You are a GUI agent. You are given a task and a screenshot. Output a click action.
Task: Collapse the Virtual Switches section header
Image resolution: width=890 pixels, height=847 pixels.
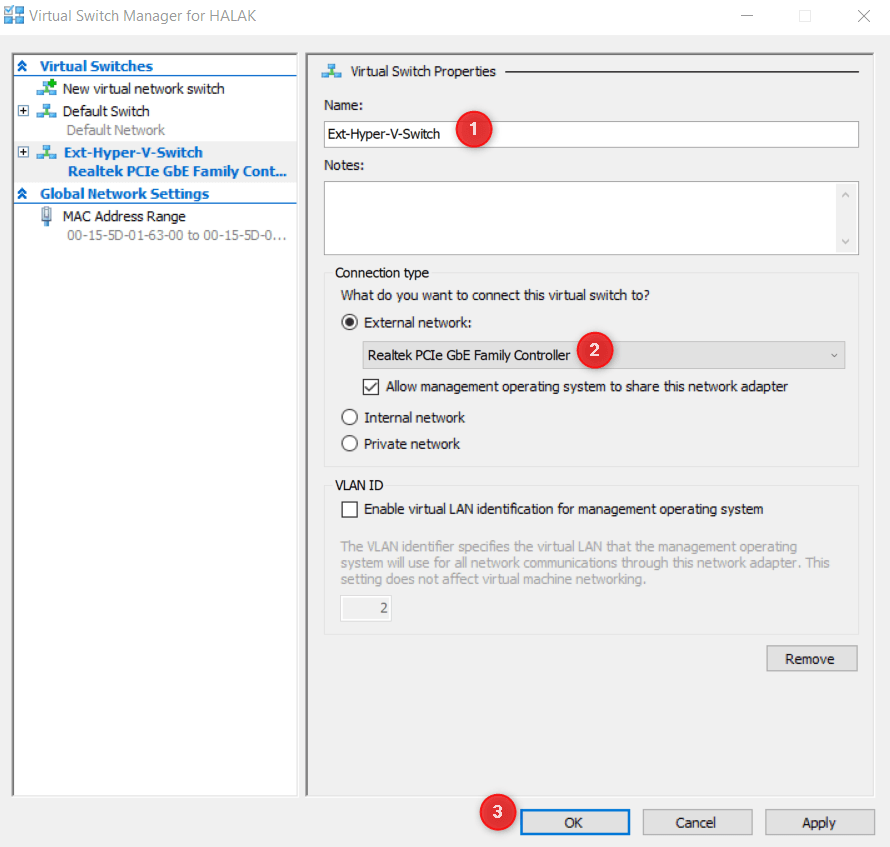coord(22,65)
